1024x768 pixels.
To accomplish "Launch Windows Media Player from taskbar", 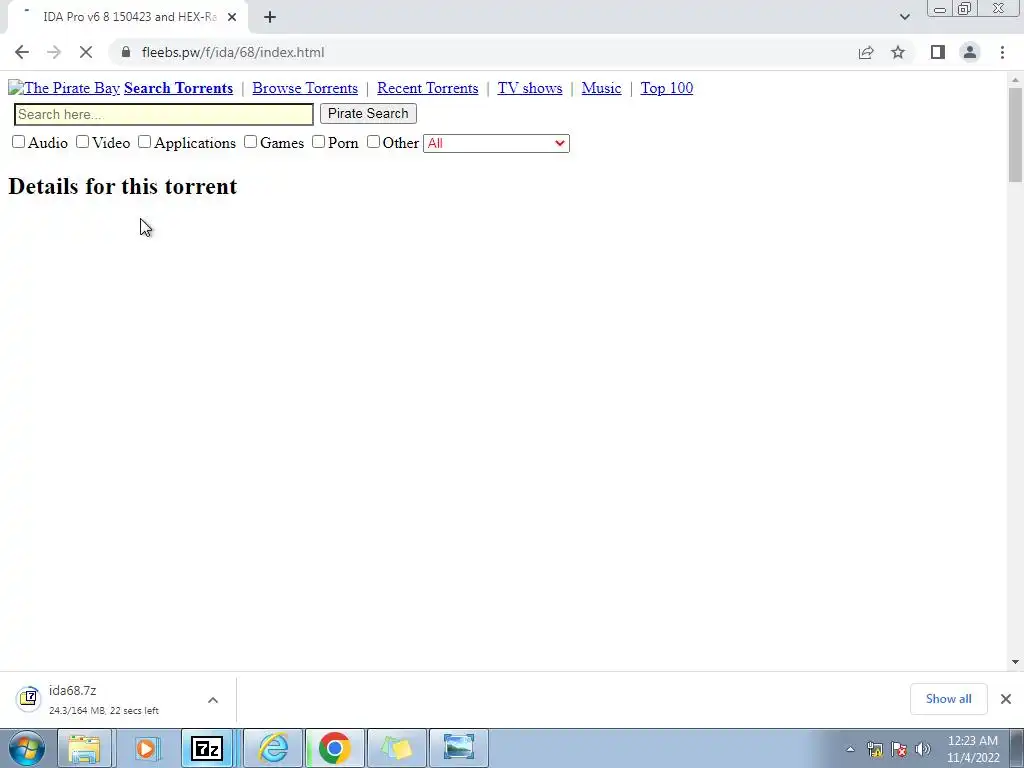I will click(147, 748).
